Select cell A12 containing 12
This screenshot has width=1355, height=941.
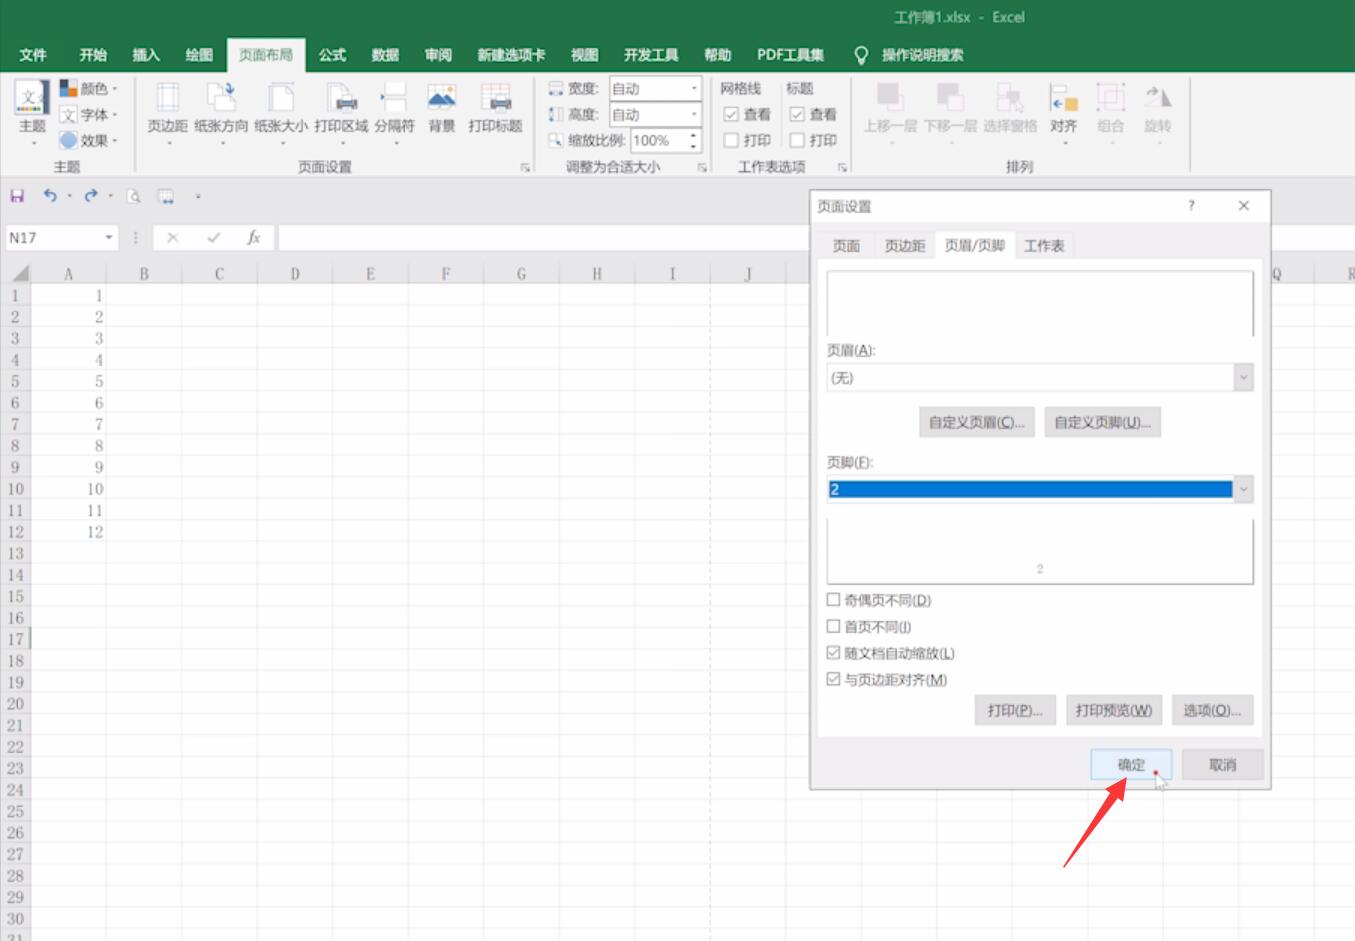tap(69, 532)
